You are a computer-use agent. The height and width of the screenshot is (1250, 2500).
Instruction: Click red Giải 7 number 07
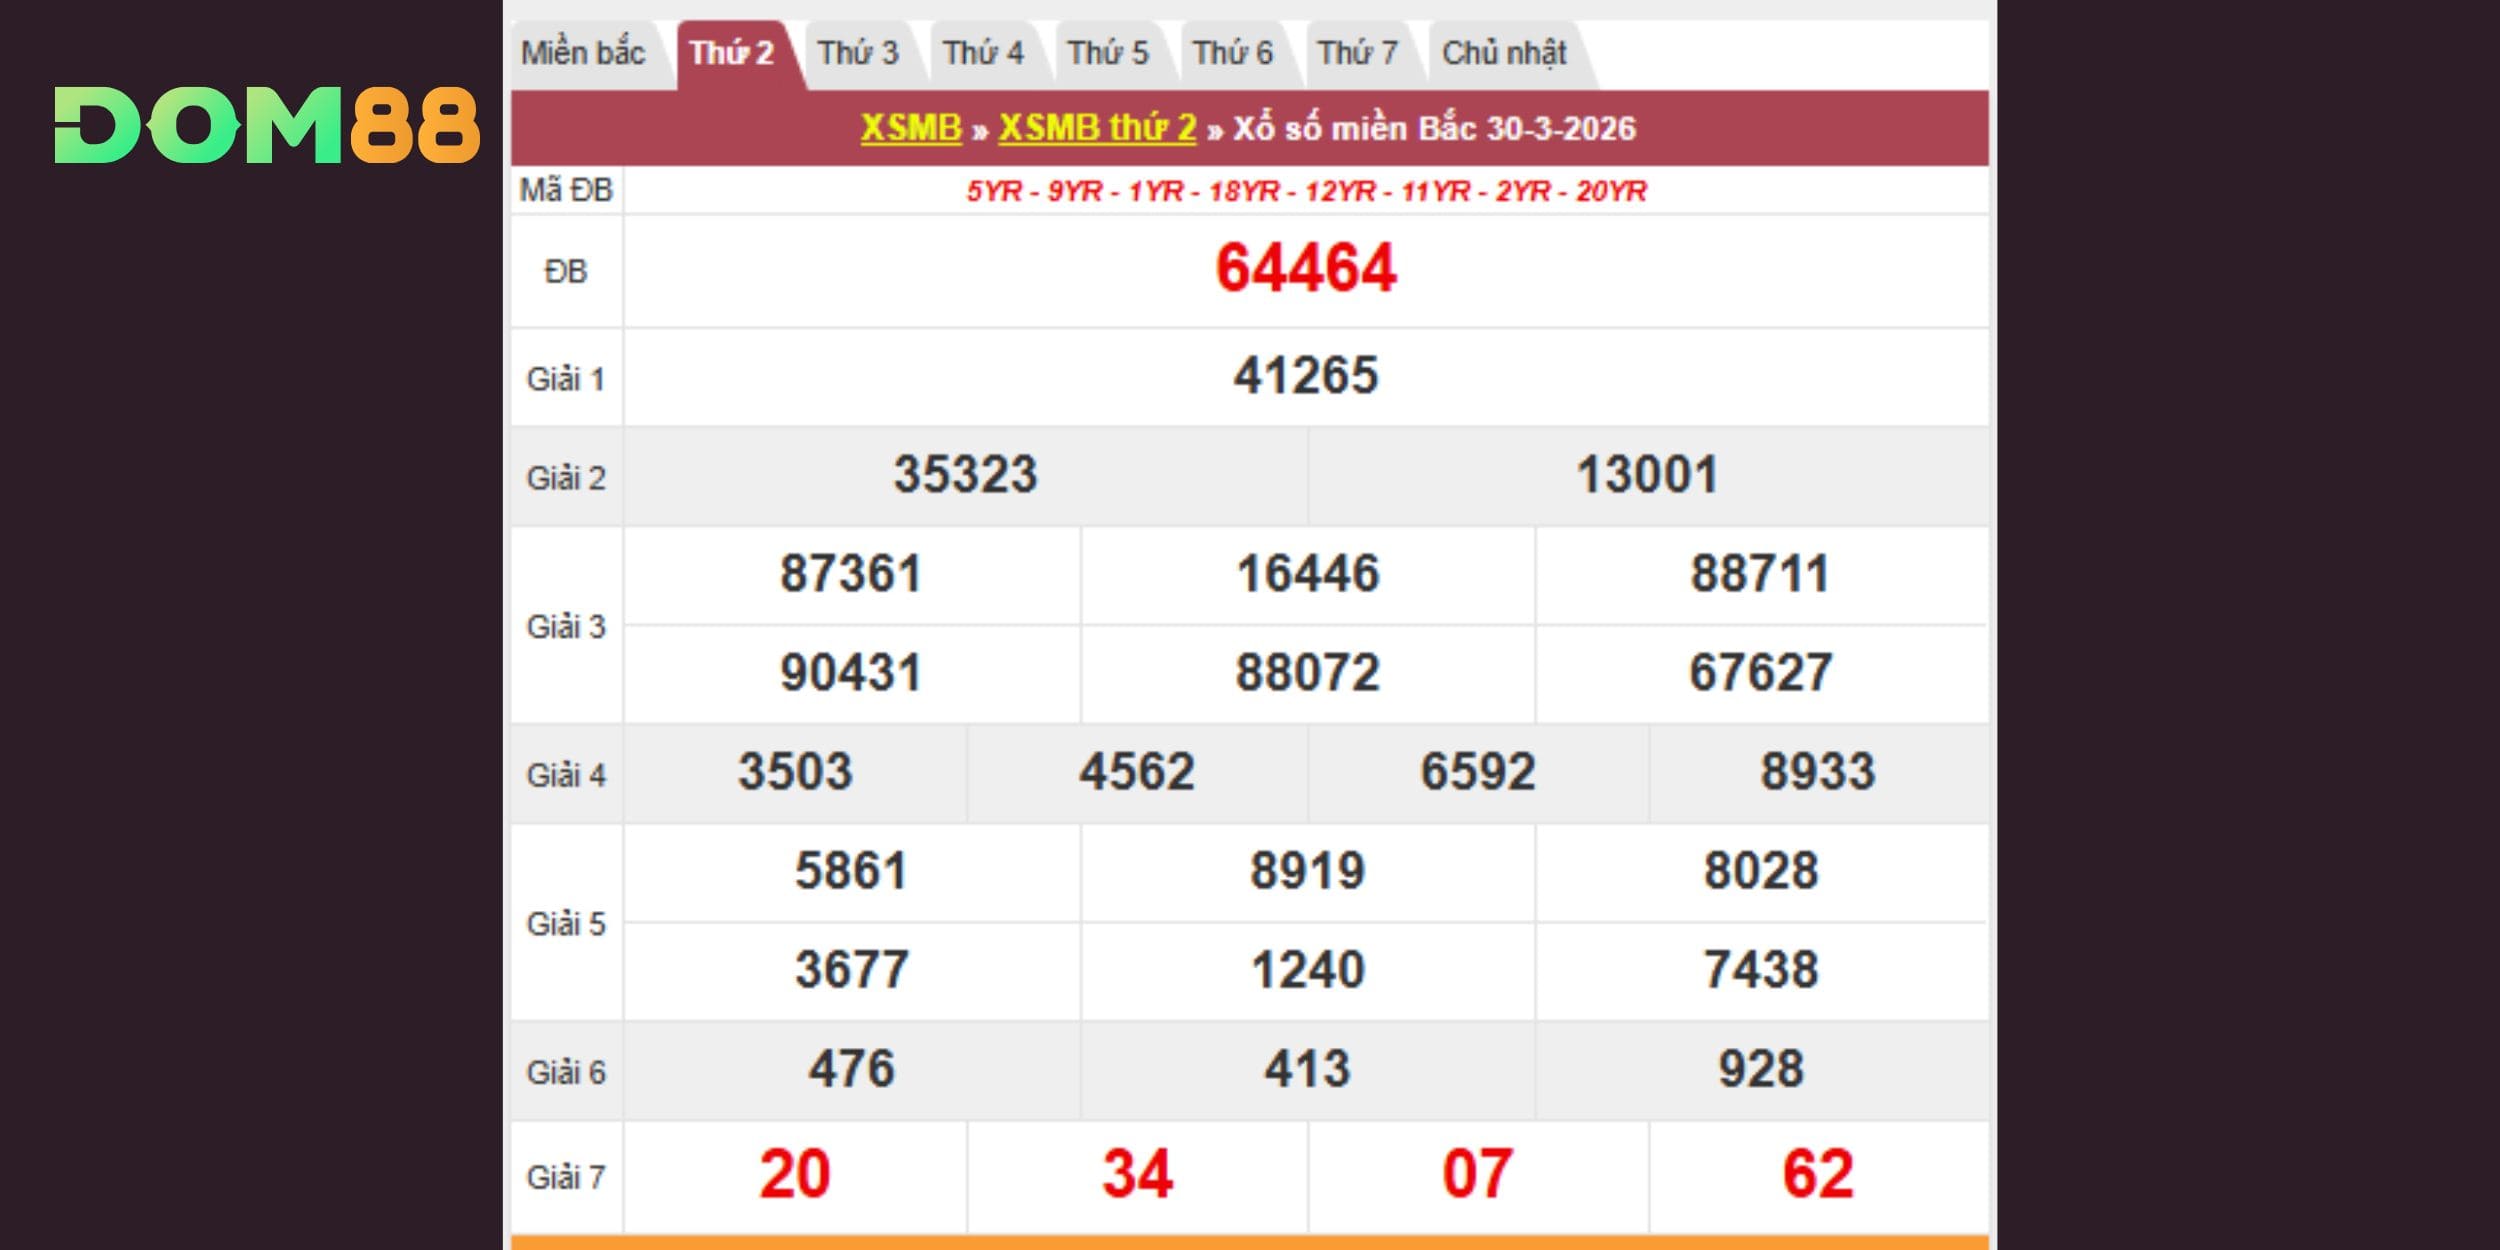pos(1477,1174)
